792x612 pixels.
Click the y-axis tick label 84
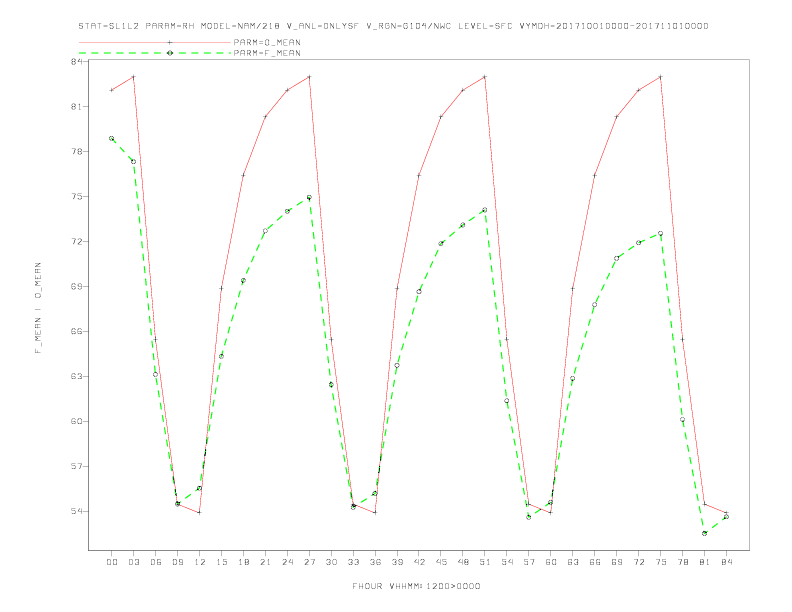coord(76,62)
